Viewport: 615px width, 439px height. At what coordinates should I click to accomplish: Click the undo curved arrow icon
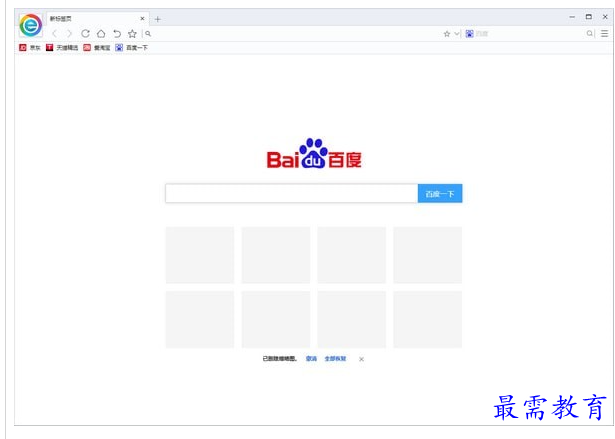click(x=116, y=34)
